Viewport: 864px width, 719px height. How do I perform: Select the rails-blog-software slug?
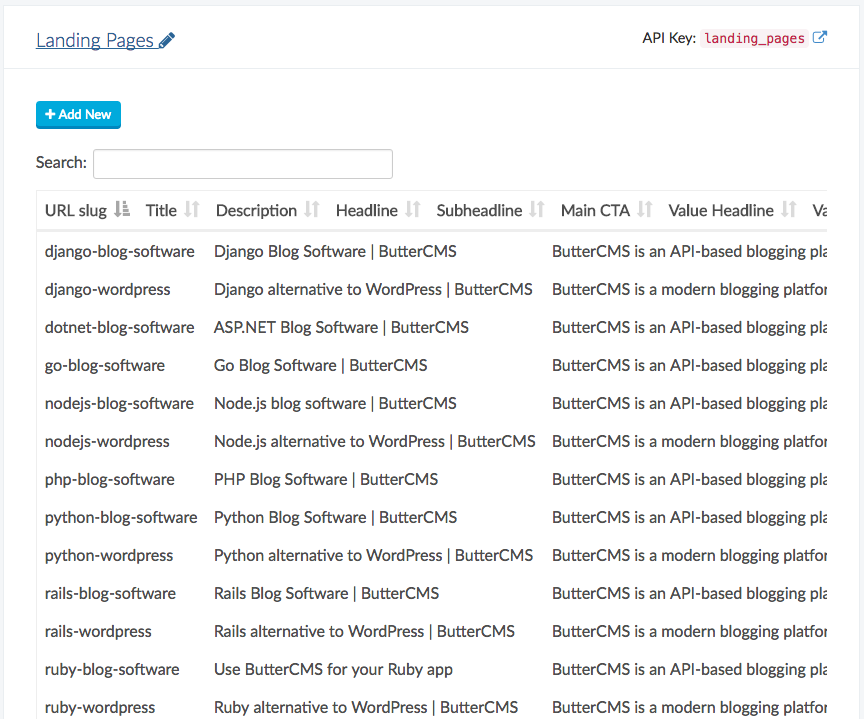point(110,593)
